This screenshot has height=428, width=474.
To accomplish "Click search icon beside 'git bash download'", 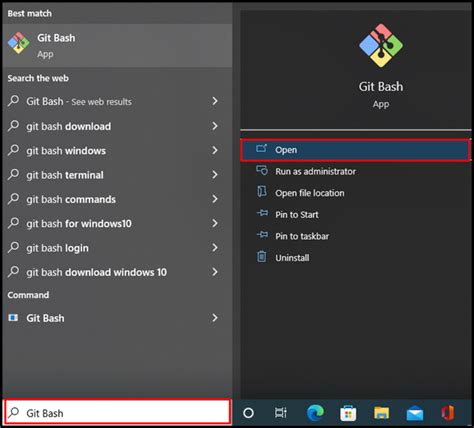I will click(13, 125).
